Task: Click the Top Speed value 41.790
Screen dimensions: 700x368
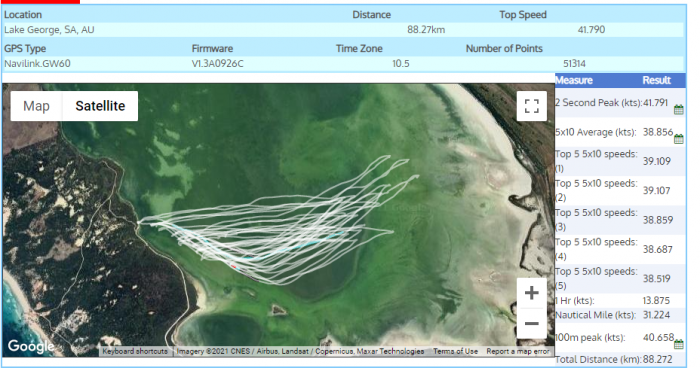Action: pos(591,30)
